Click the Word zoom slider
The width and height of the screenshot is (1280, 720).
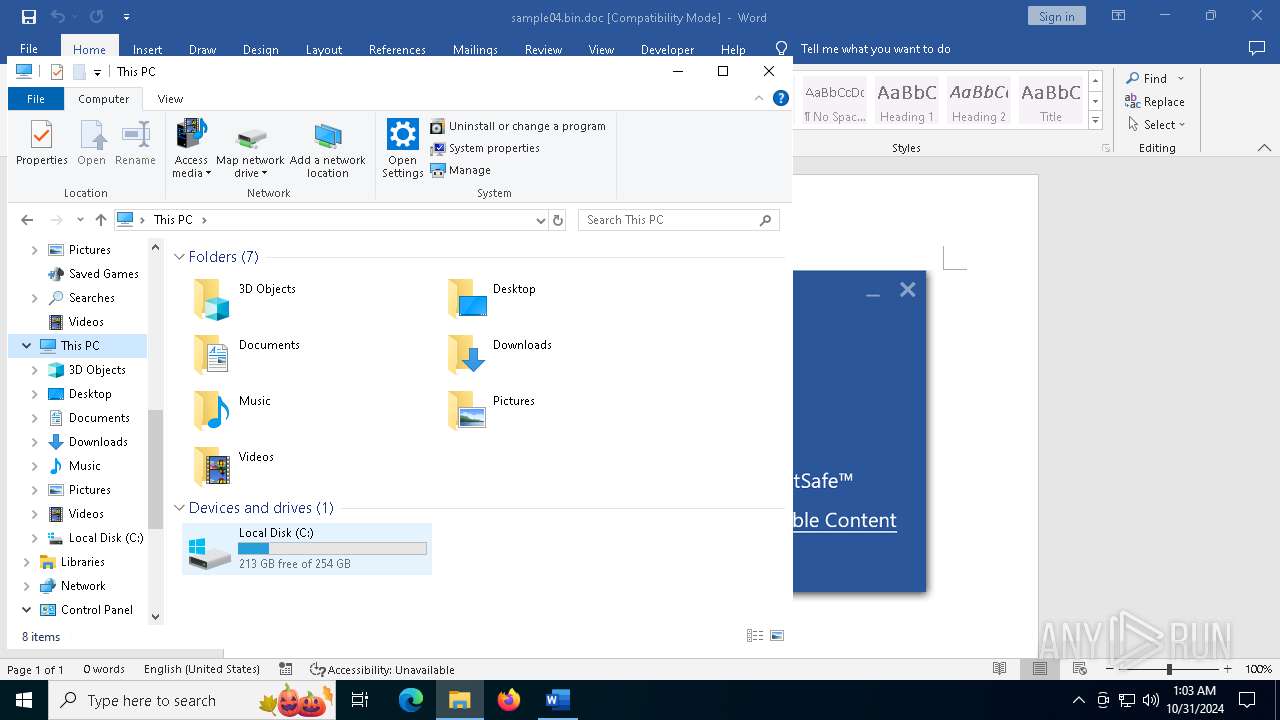[x=1169, y=669]
